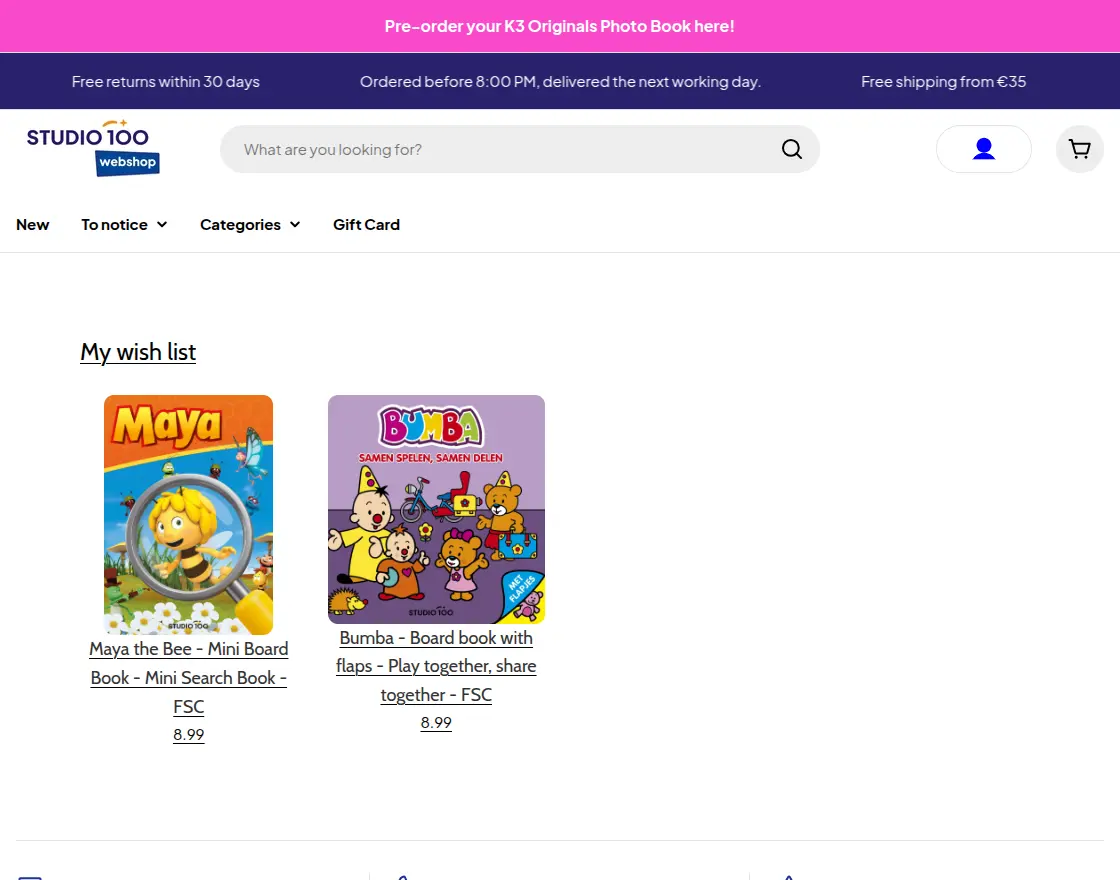Image resolution: width=1120 pixels, height=880 pixels.
Task: Click the search magnifier icon
Action: coord(791,149)
